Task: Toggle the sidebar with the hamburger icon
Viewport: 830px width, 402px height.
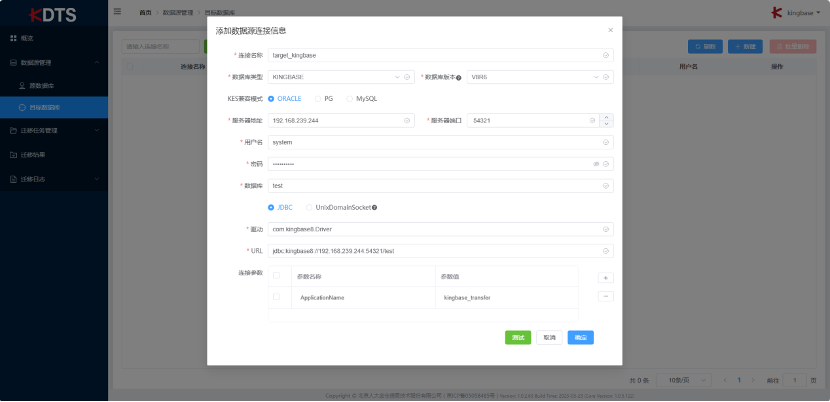Action: coord(117,11)
